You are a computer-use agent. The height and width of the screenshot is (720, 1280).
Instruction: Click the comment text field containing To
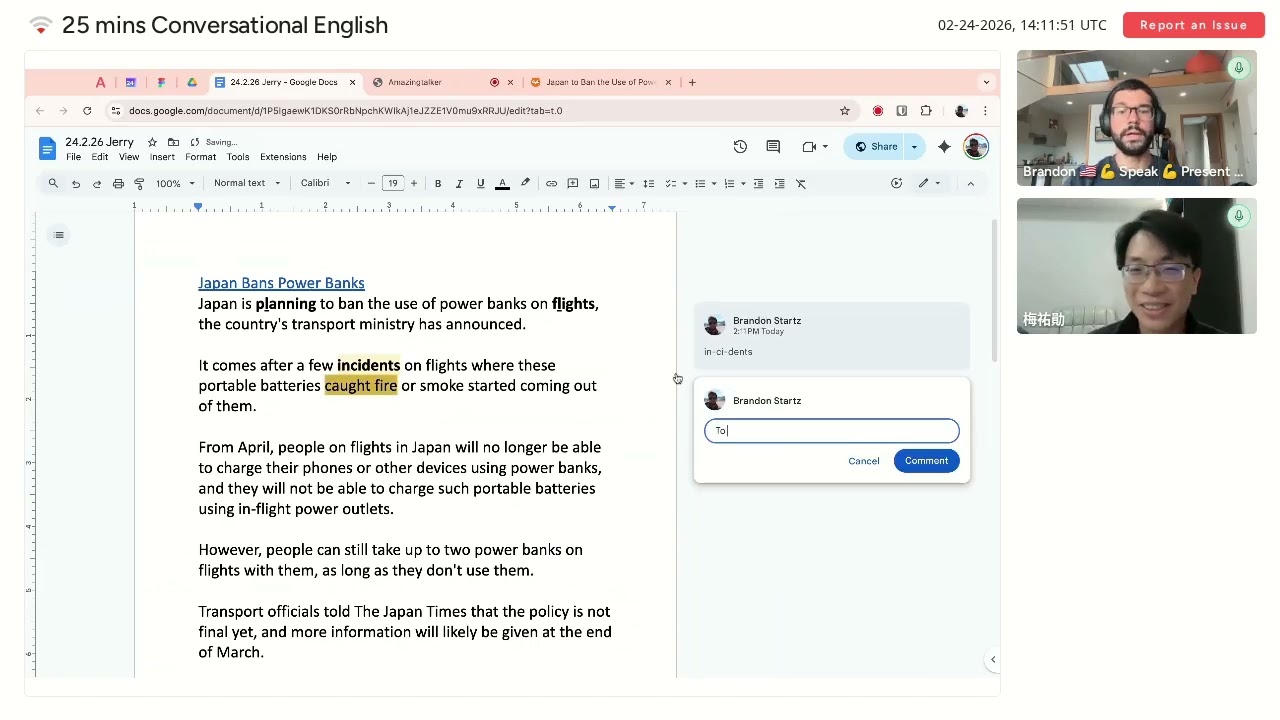(831, 431)
